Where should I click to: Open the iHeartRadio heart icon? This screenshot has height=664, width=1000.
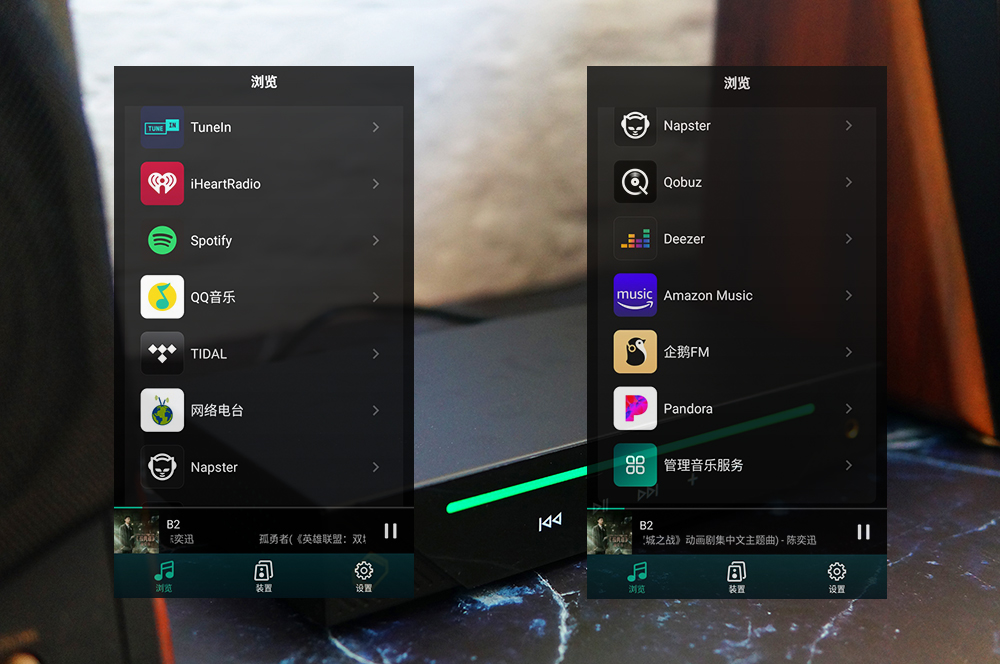(x=162, y=184)
